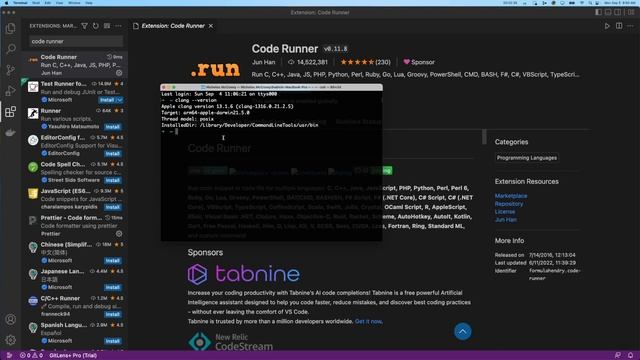Open notifications bell in status bar
The image size is (640, 360).
[x=630, y=356]
